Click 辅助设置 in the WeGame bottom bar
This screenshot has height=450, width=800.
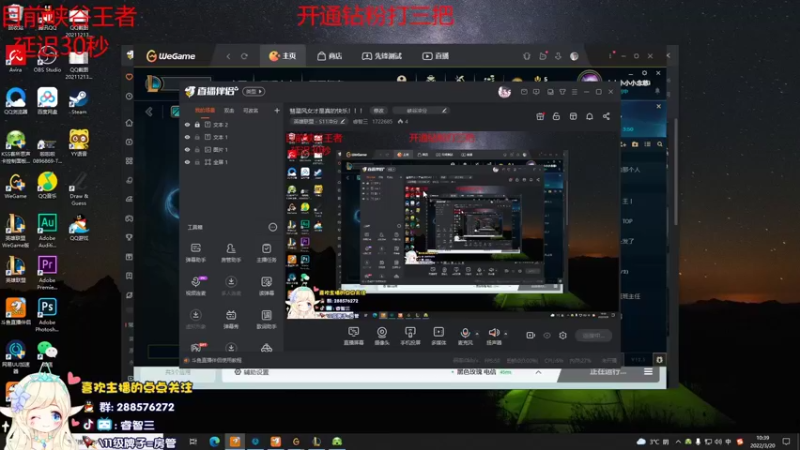[x=252, y=372]
